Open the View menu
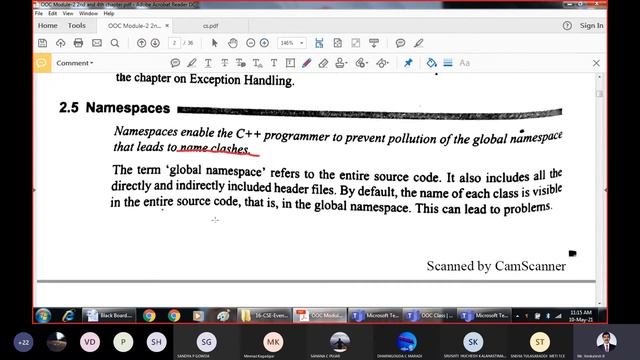Viewport: 640px width, 360px height. [x=68, y=13]
